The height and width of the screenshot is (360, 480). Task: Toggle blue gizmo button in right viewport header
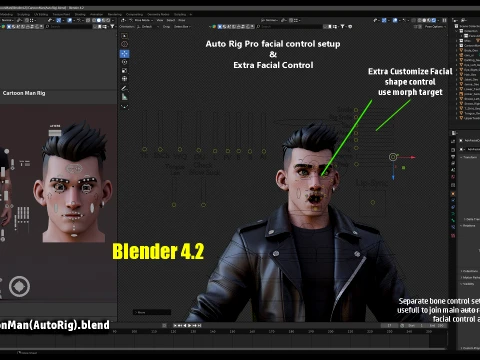pyautogui.click(x=384, y=20)
